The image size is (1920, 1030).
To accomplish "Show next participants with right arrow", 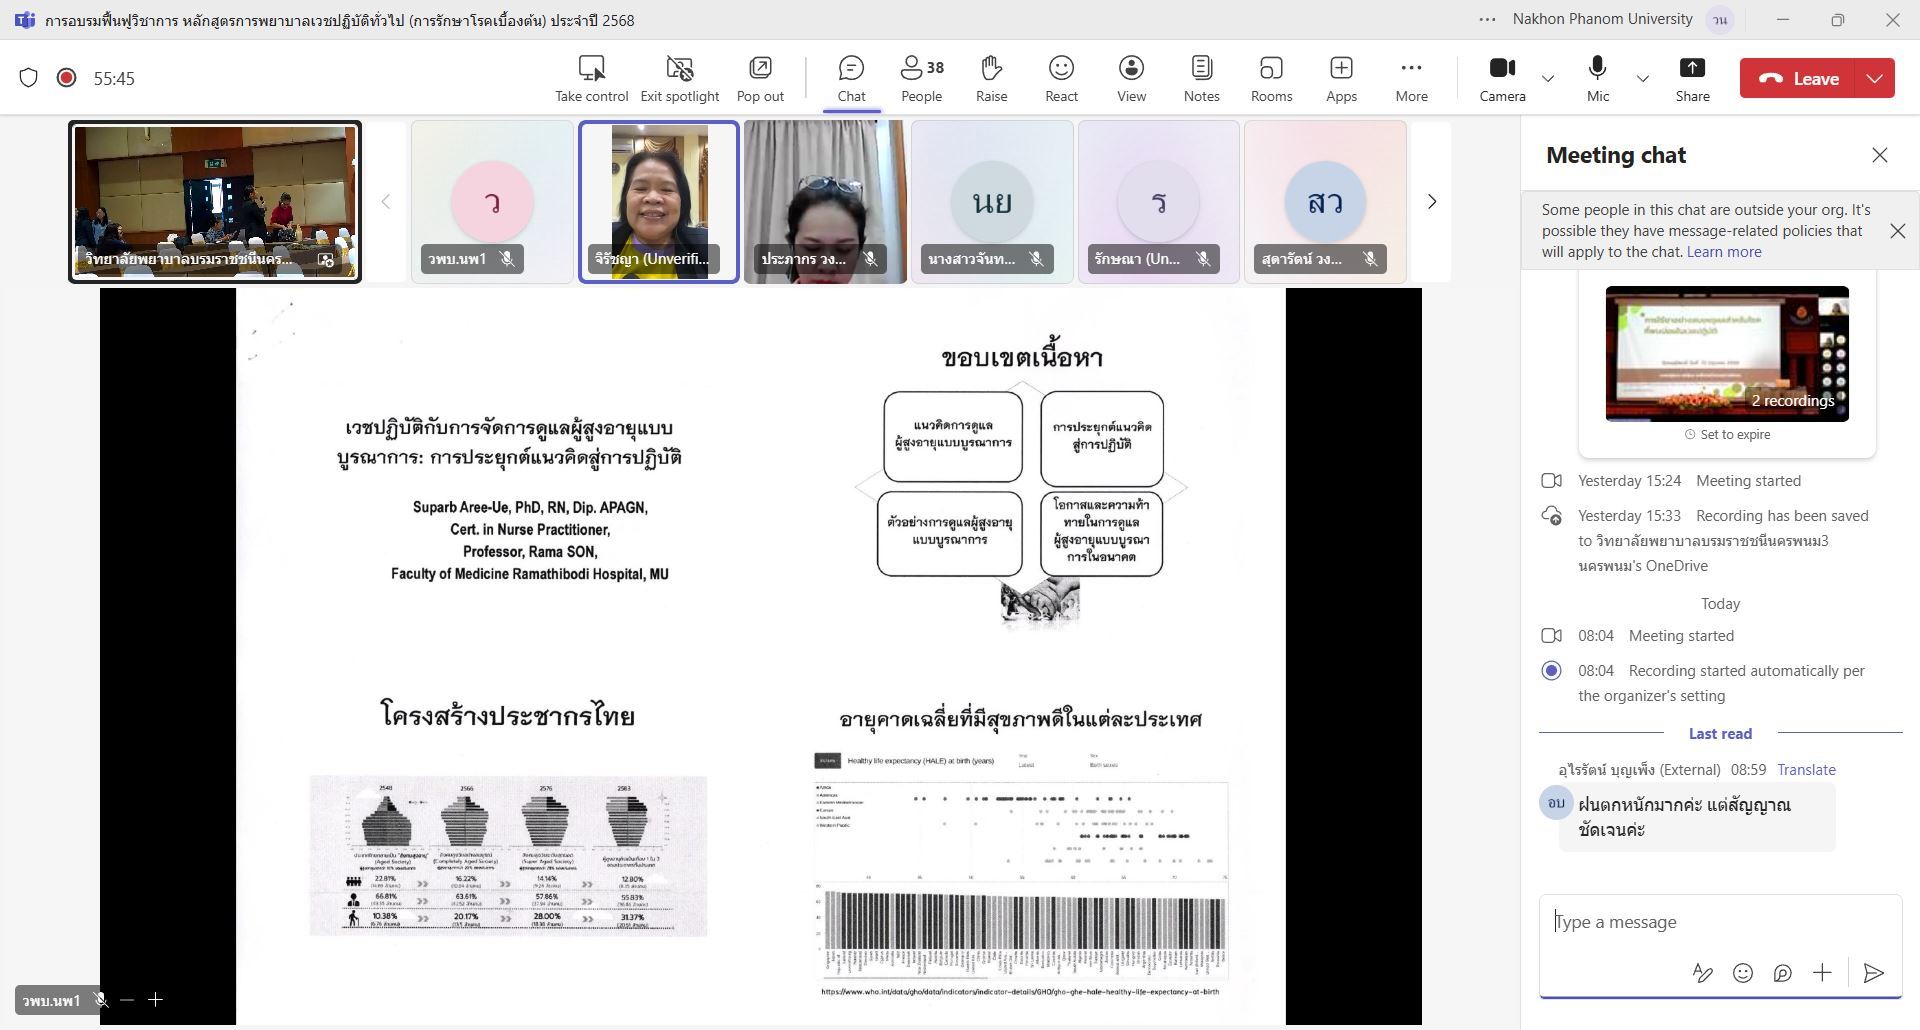I will click(x=1431, y=202).
